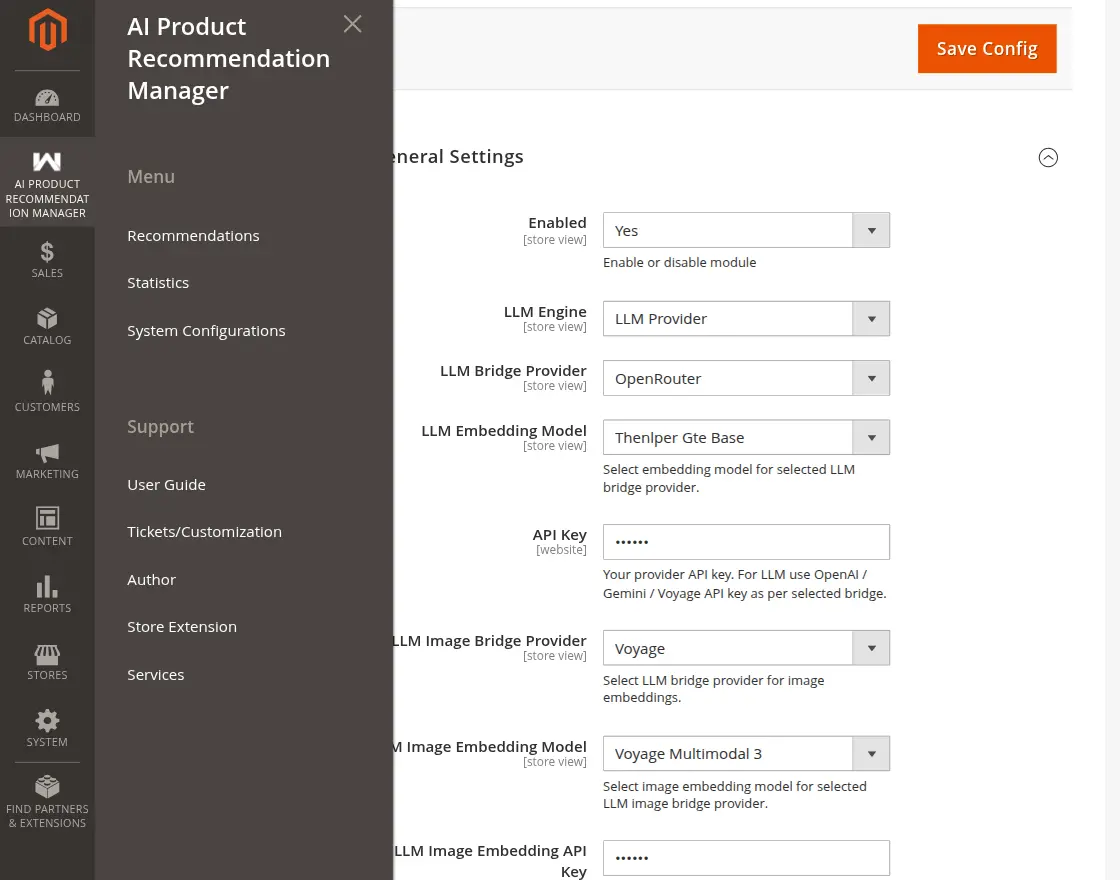The image size is (1120, 880).
Task: Open the Catalog sidebar icon
Action: pos(47,326)
